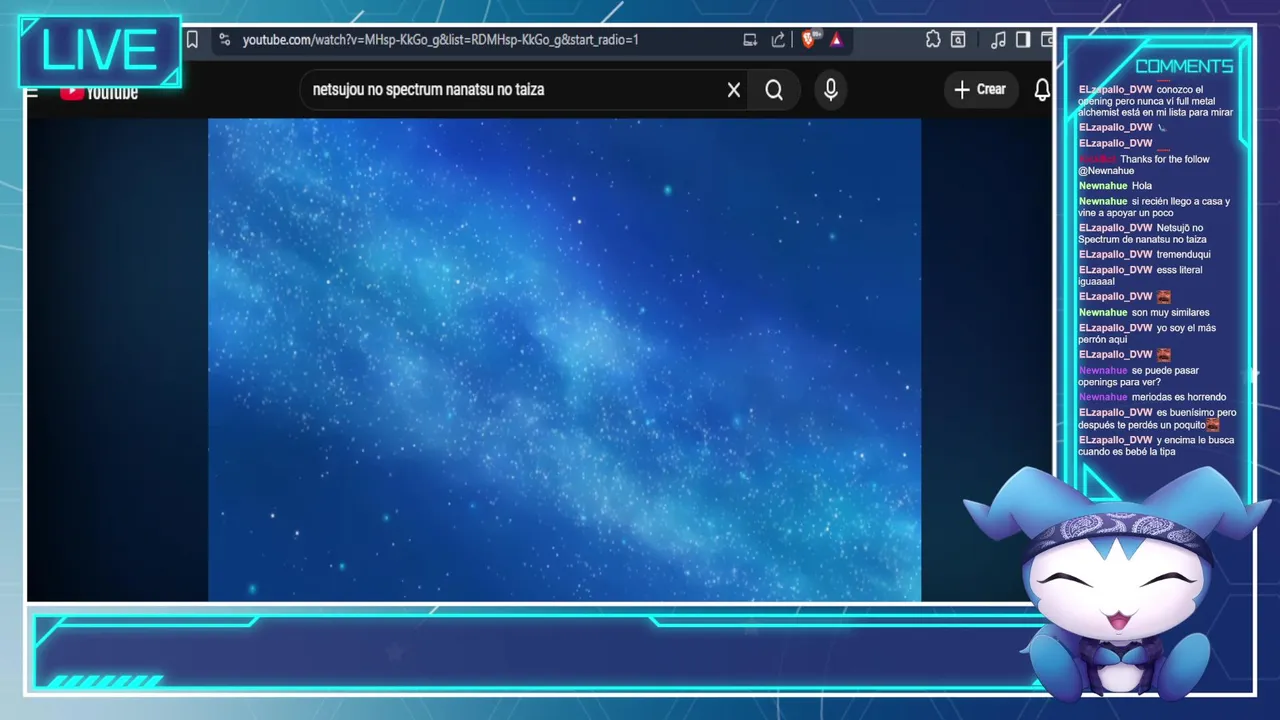
Task: Open site settings icon beside the URL
Action: click(224, 40)
